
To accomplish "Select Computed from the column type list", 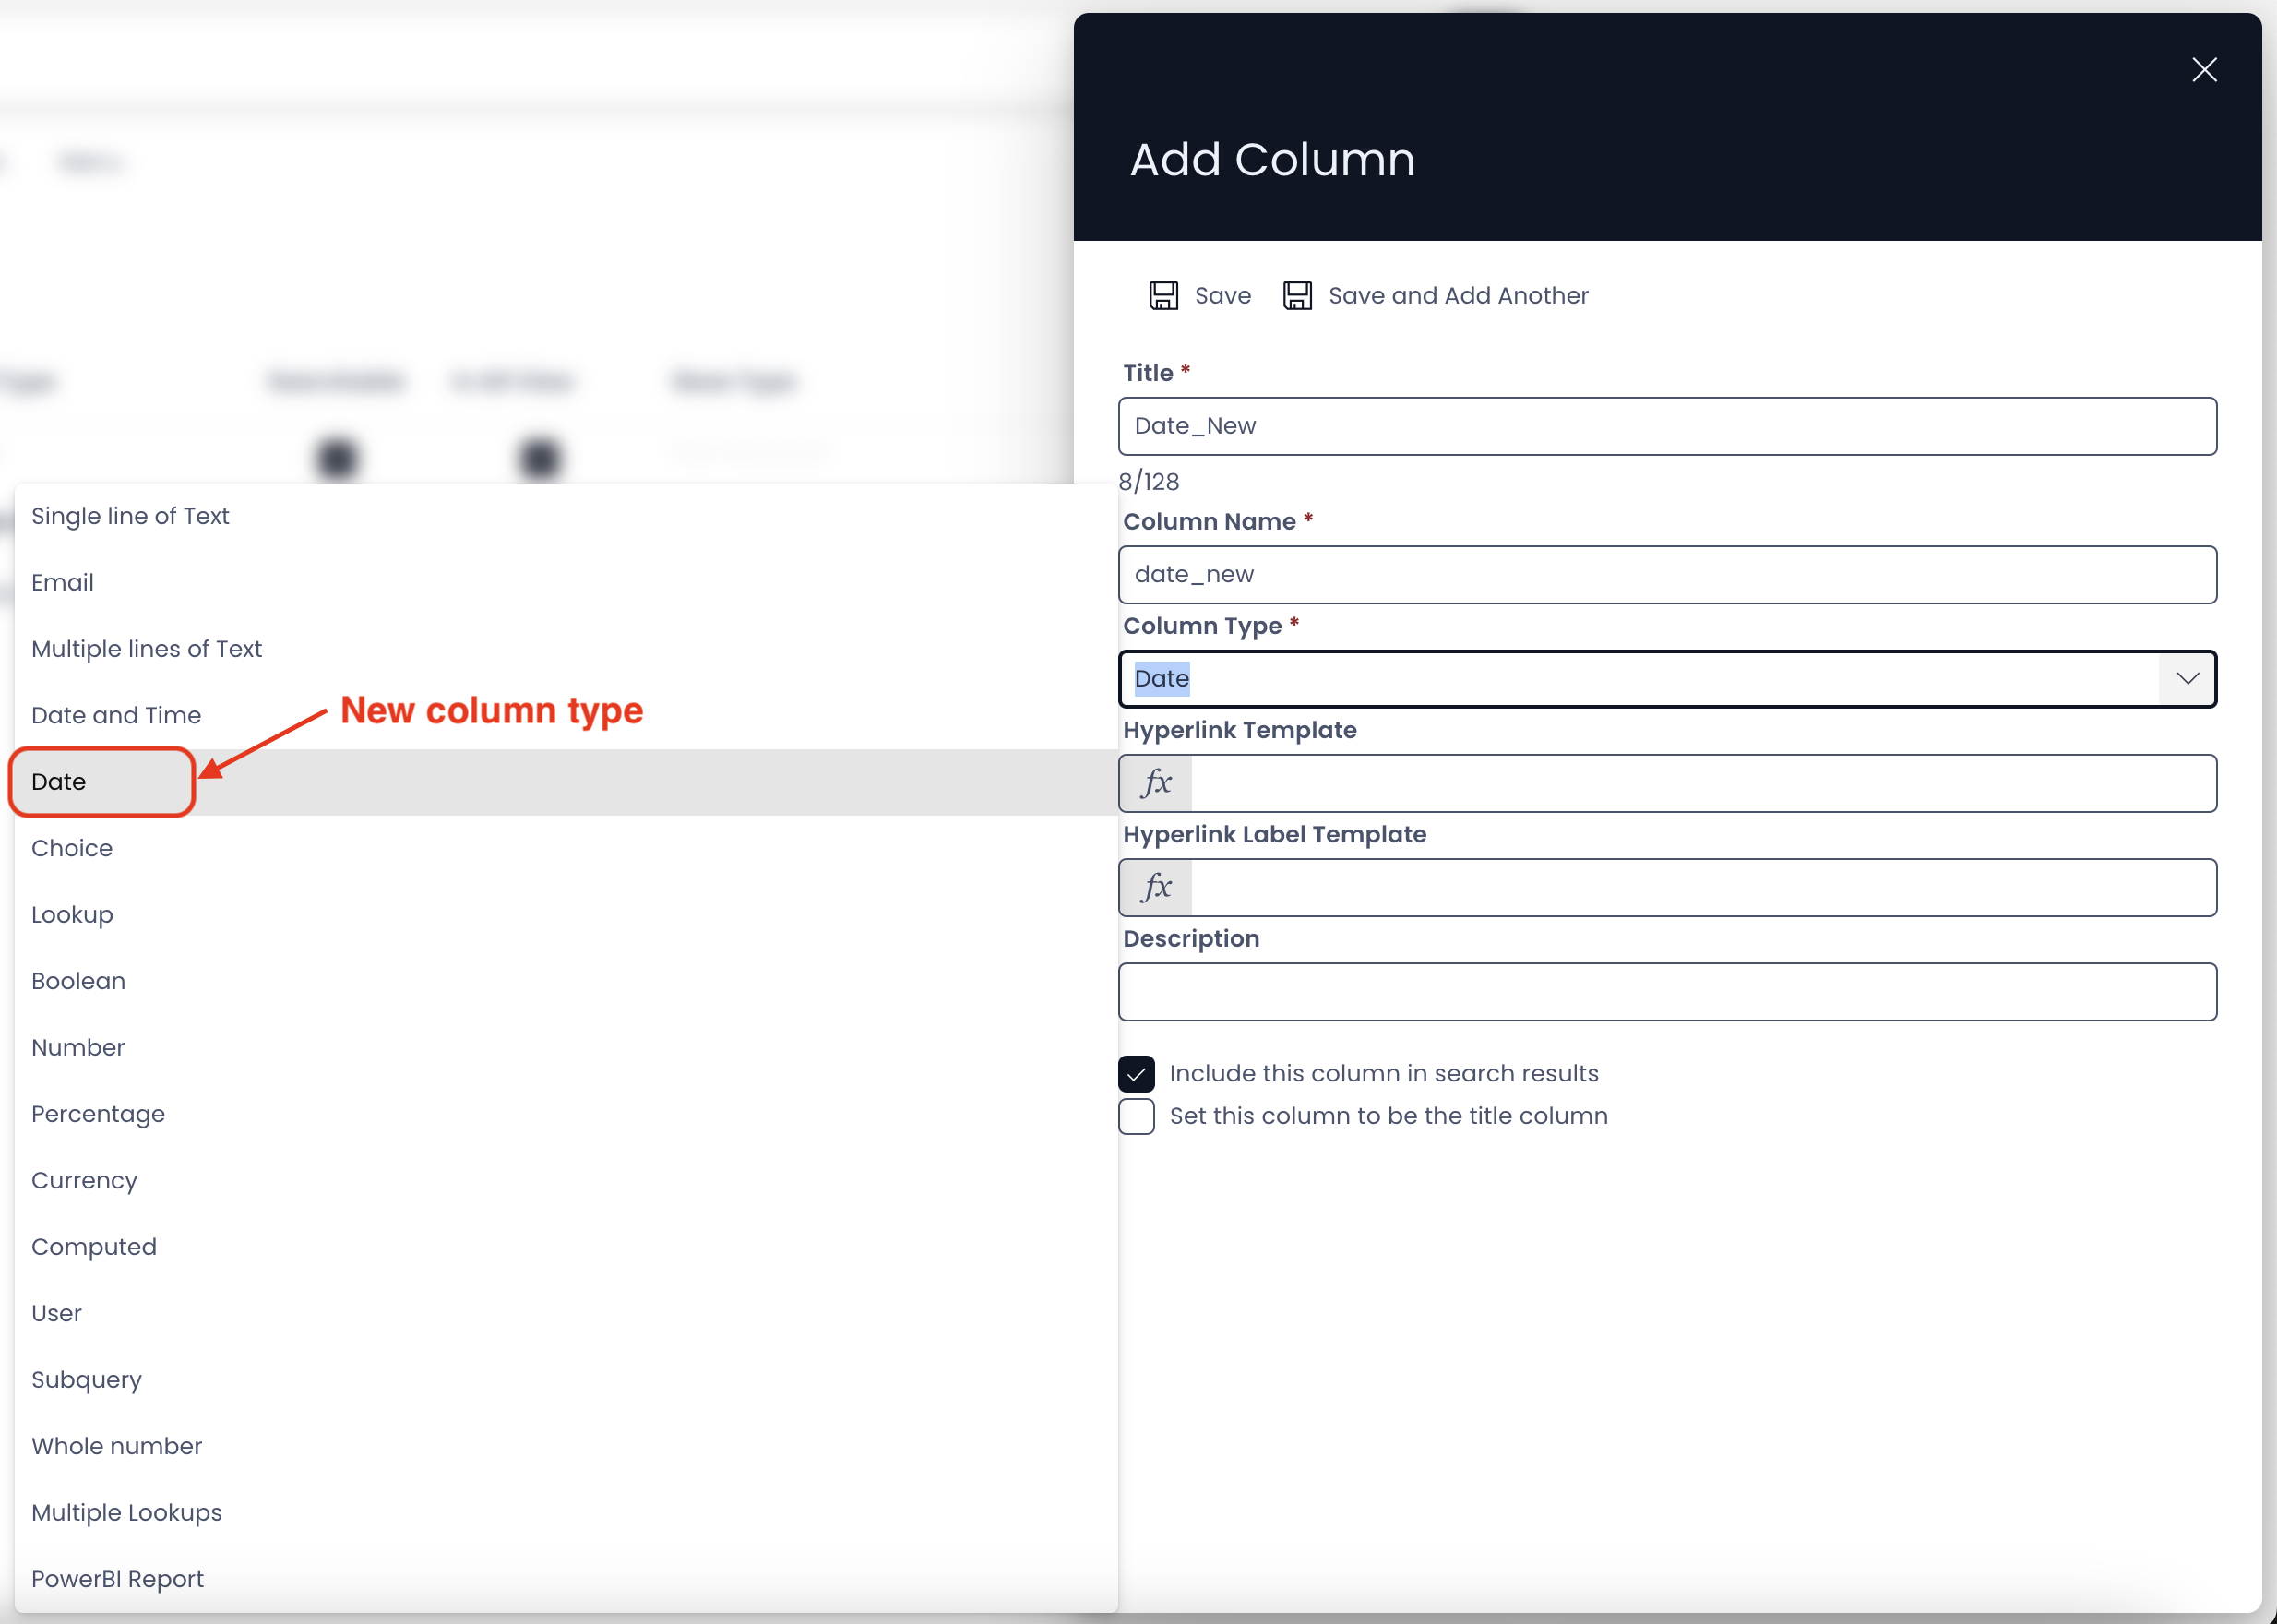I will (93, 1246).
